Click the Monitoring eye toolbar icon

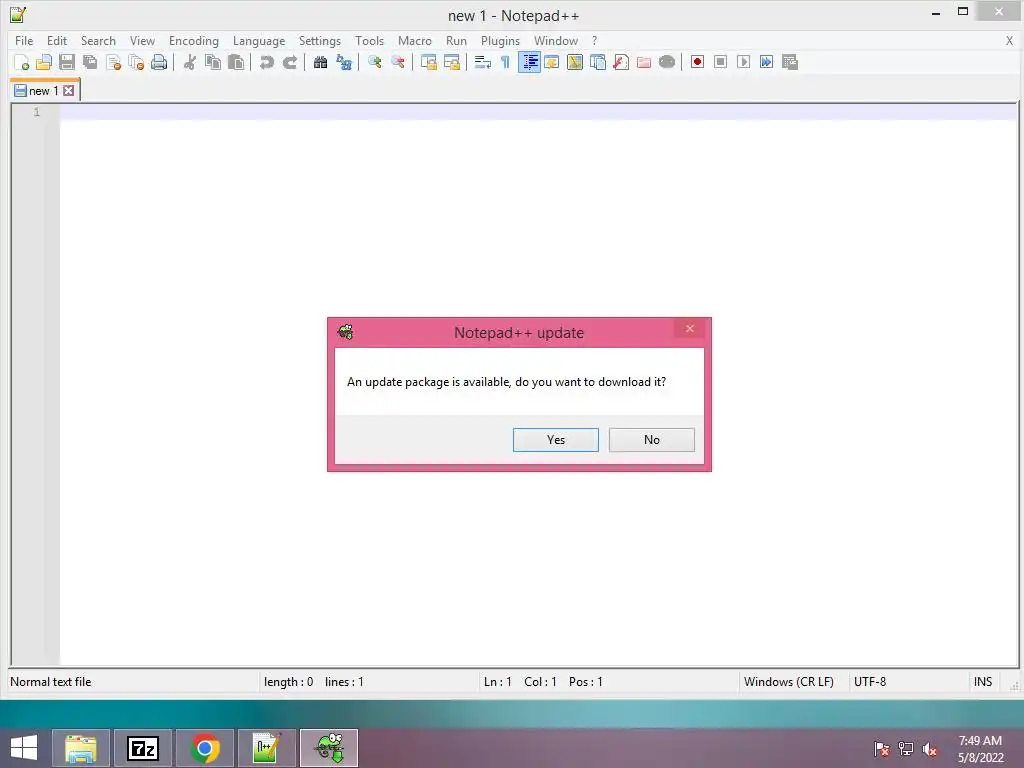[667, 62]
